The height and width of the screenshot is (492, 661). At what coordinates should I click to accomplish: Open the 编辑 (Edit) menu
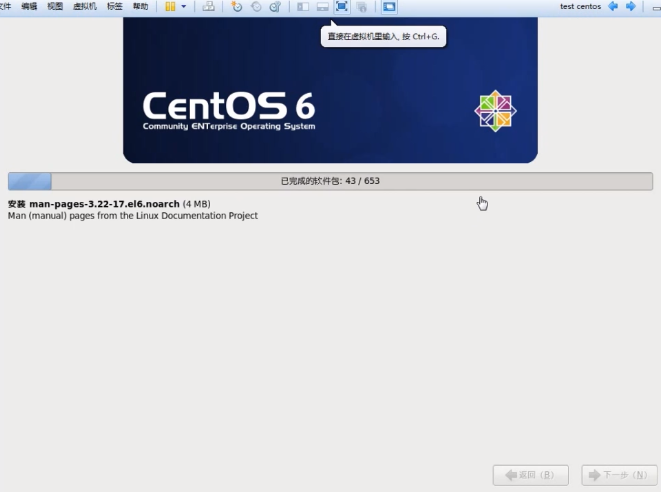[29, 6]
